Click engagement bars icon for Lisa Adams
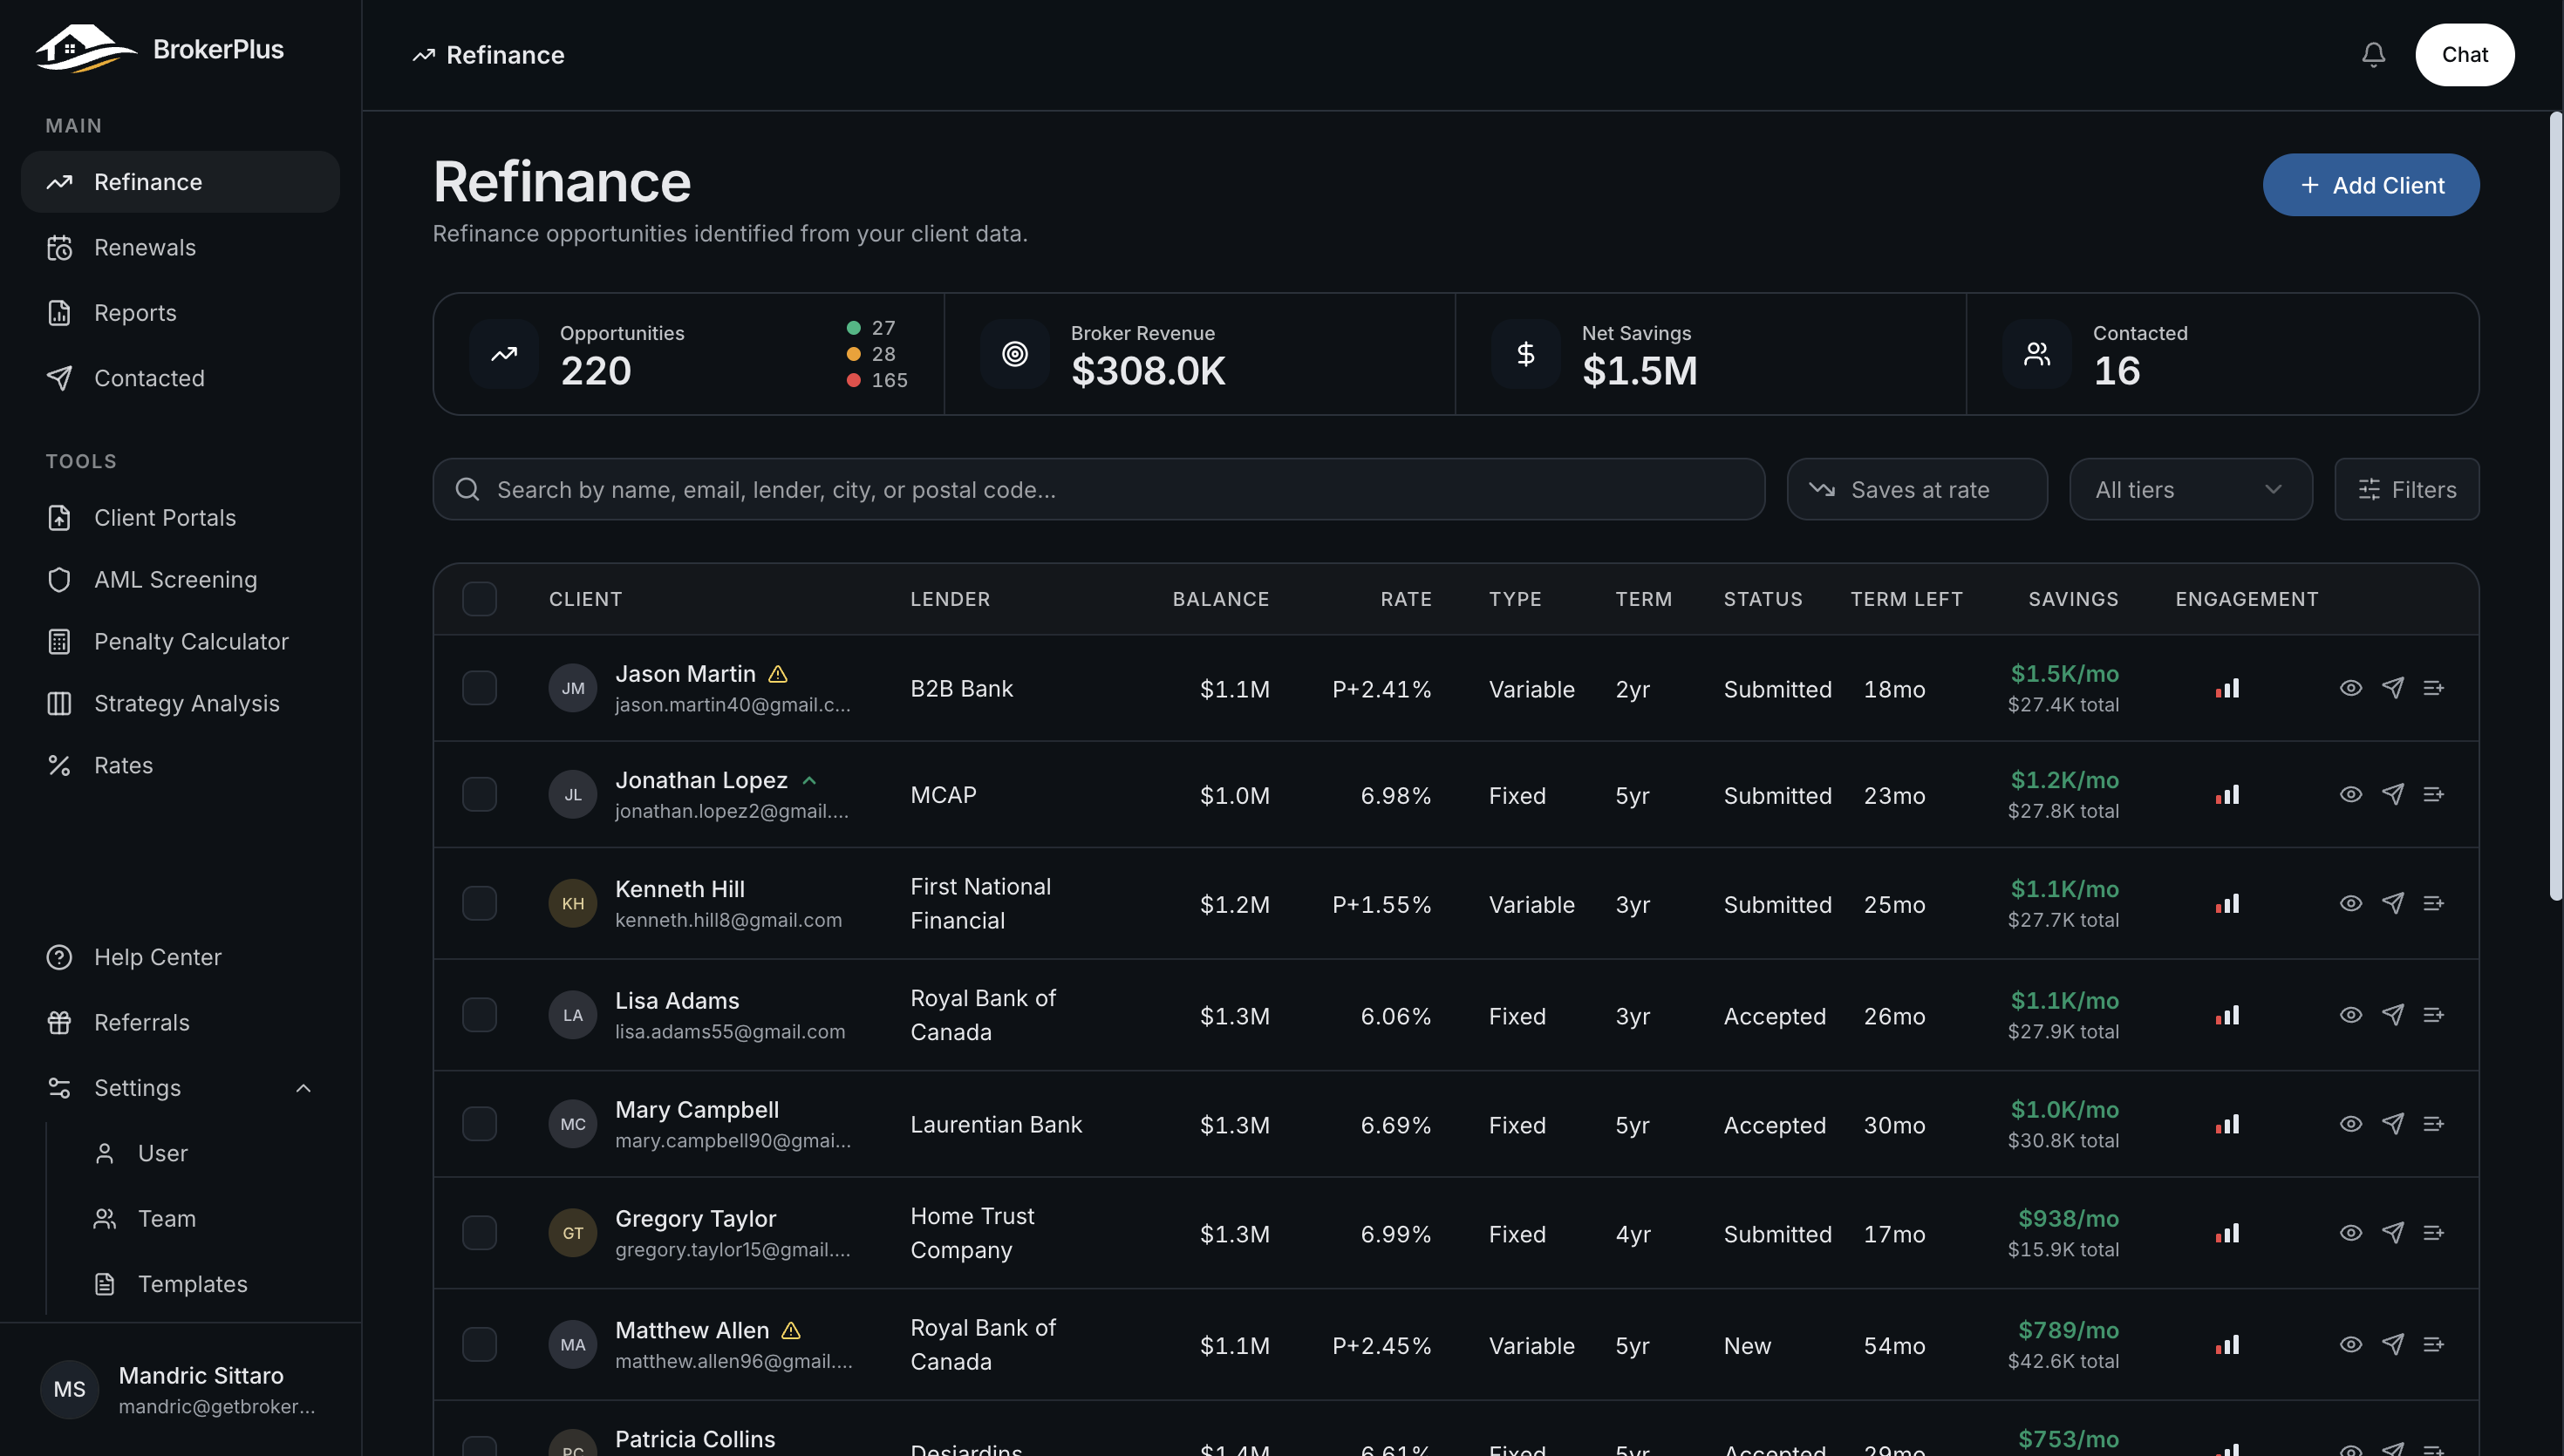The image size is (2564, 1456). [x=2227, y=1015]
